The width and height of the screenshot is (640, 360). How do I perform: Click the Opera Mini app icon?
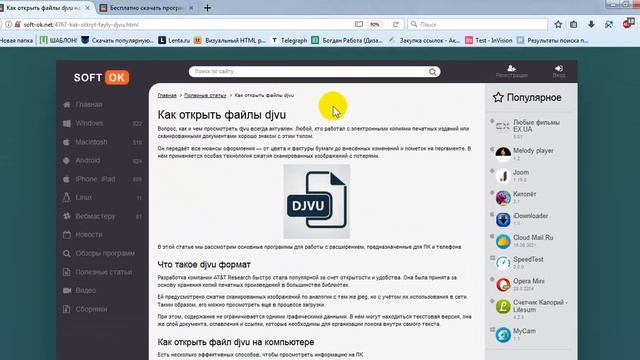(503, 284)
